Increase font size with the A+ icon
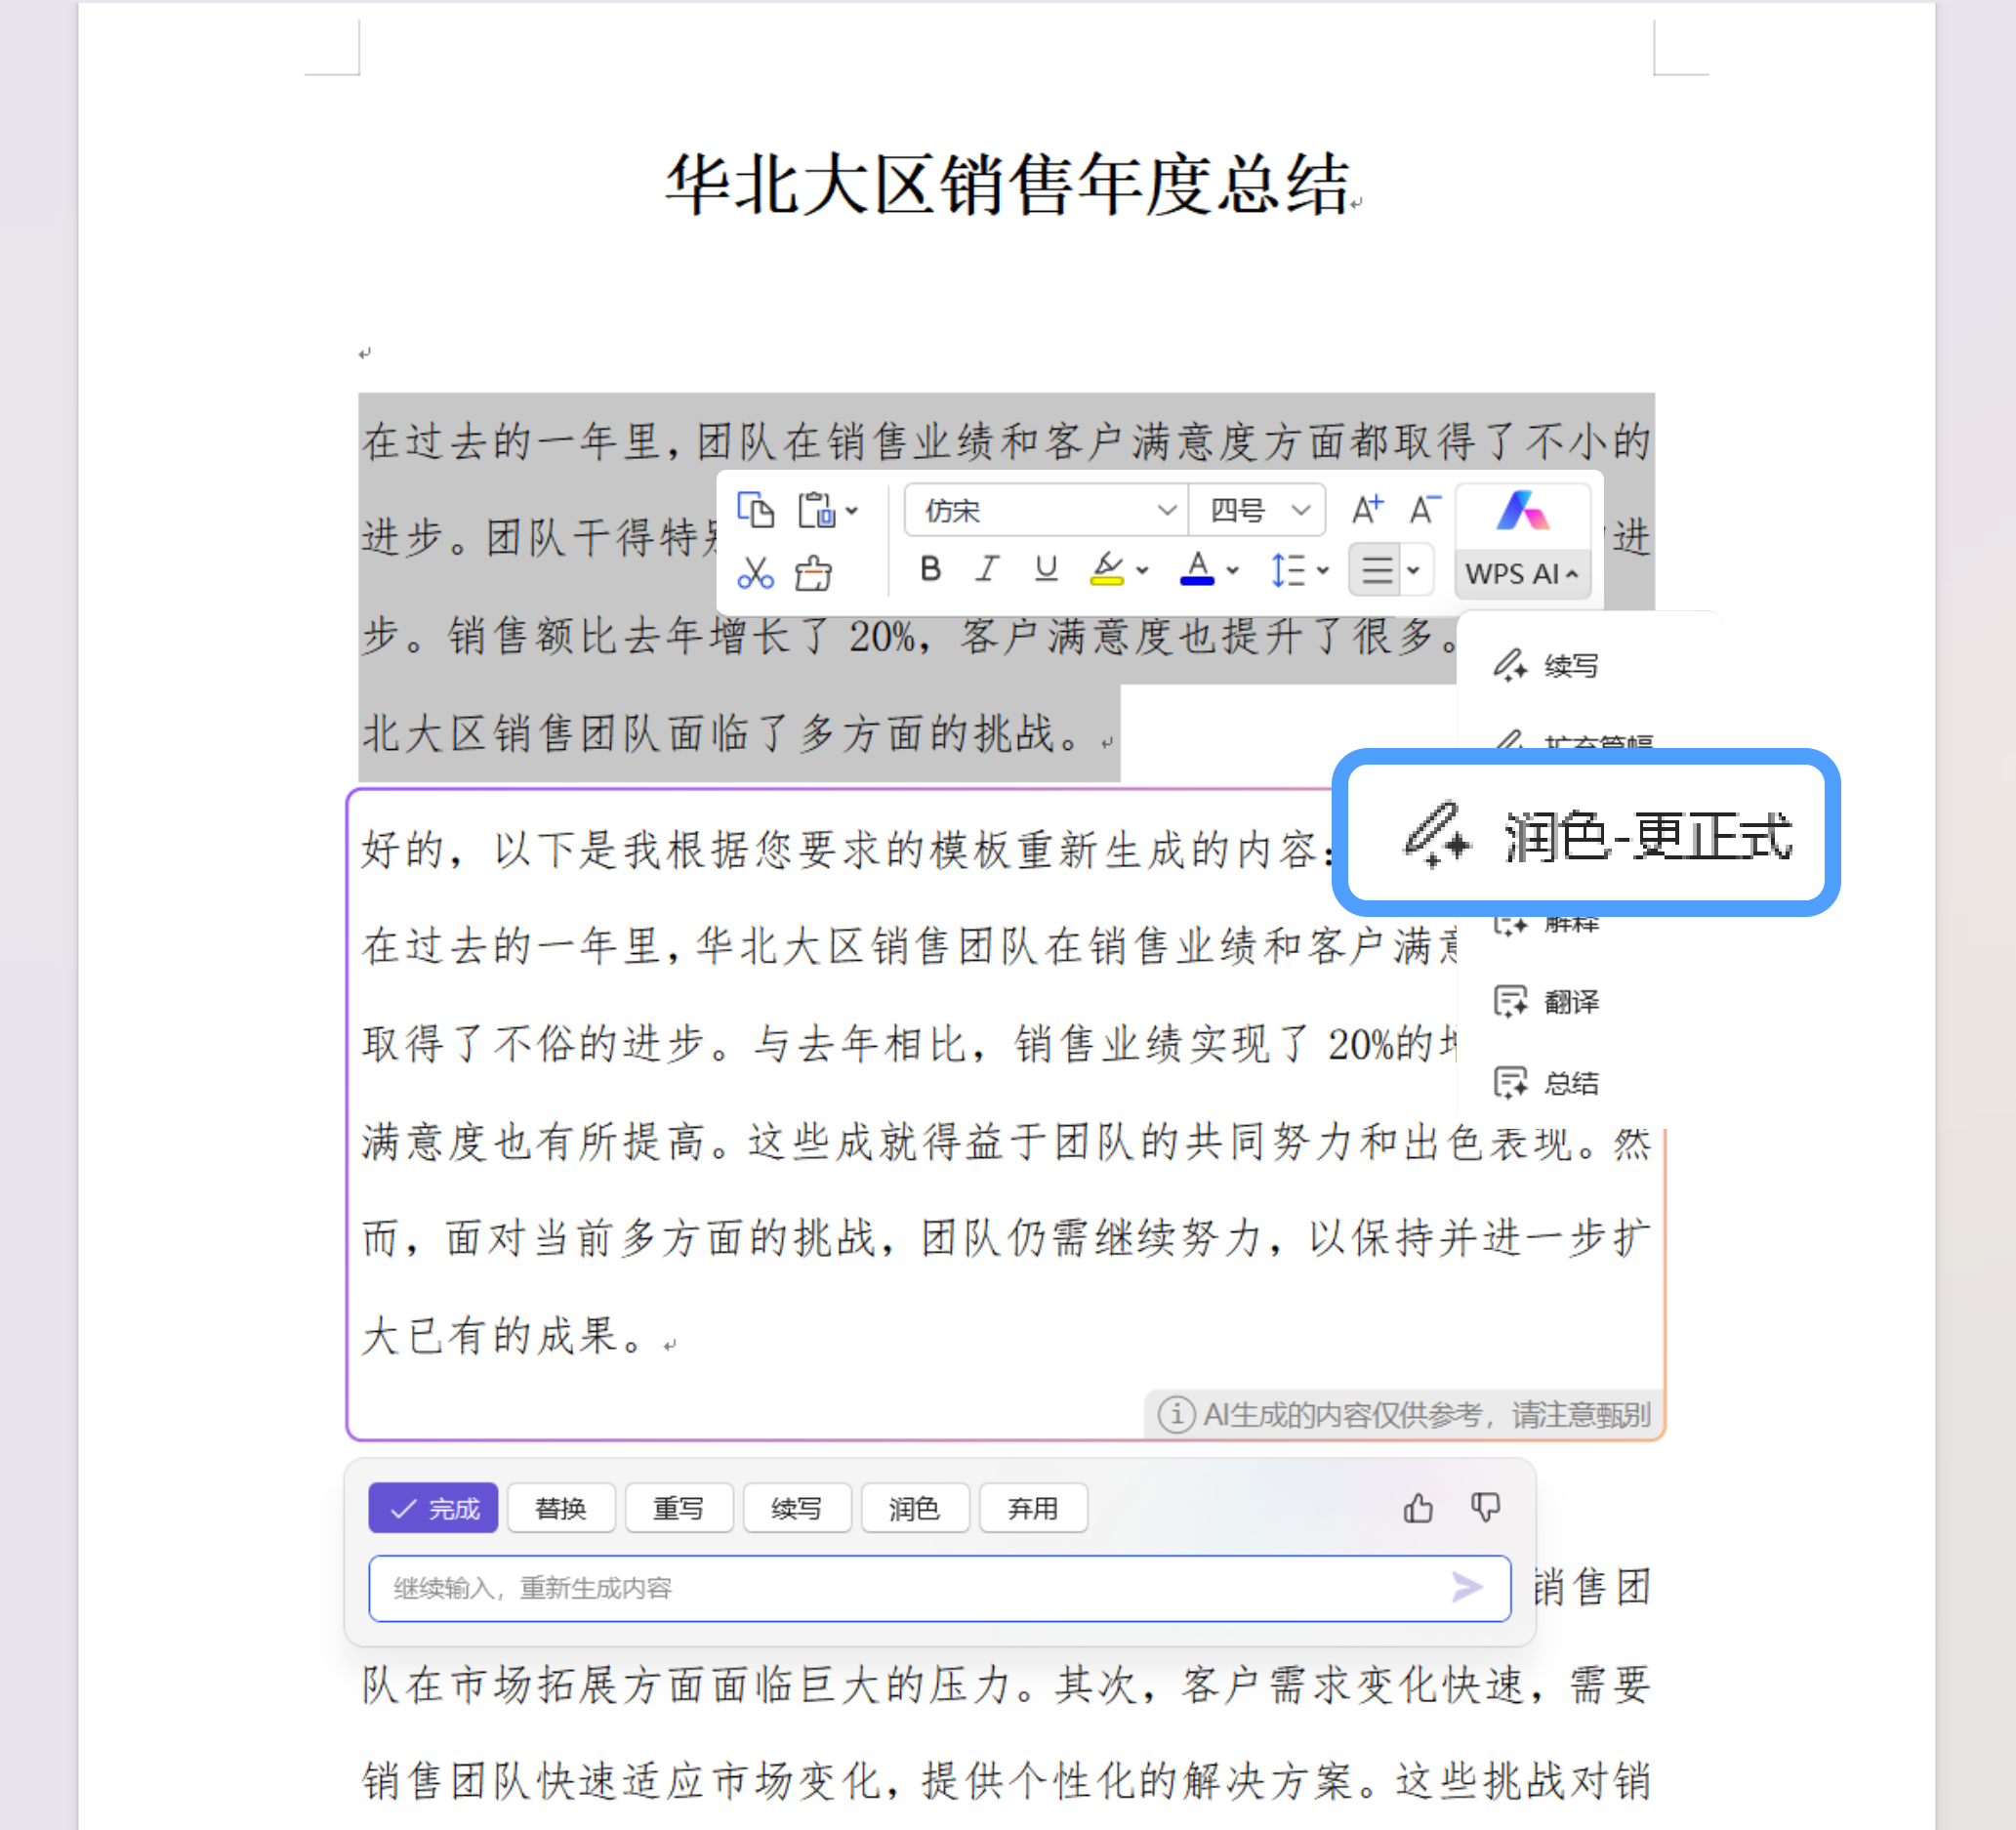Screen dimensions: 2016x1830 pyautogui.click(x=1367, y=509)
